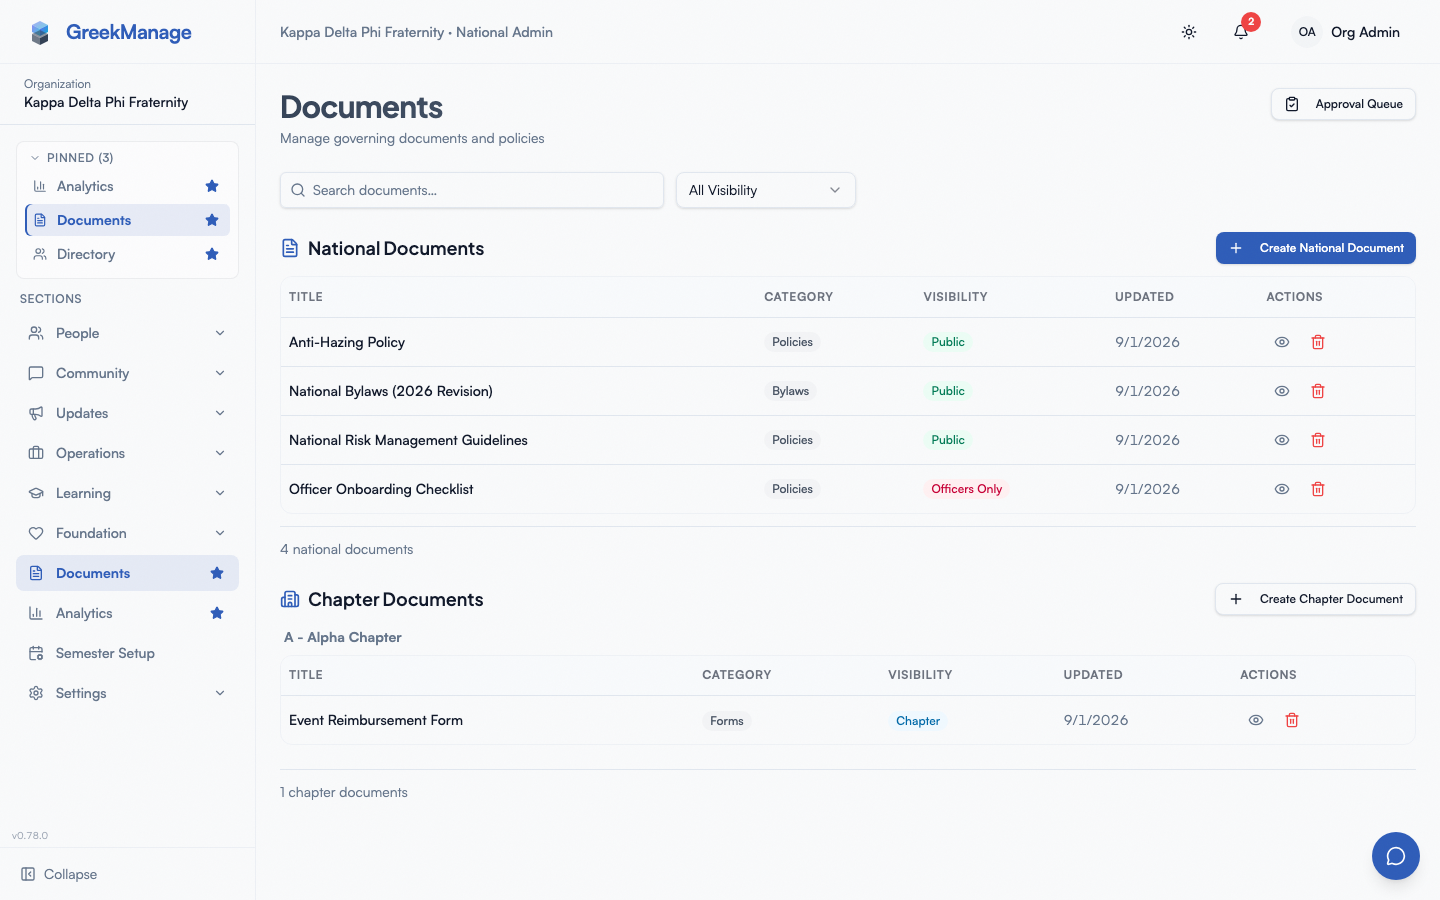The image size is (1440, 900).
Task: View the Anti-Hazing Policy eye icon
Action: coord(1282,342)
